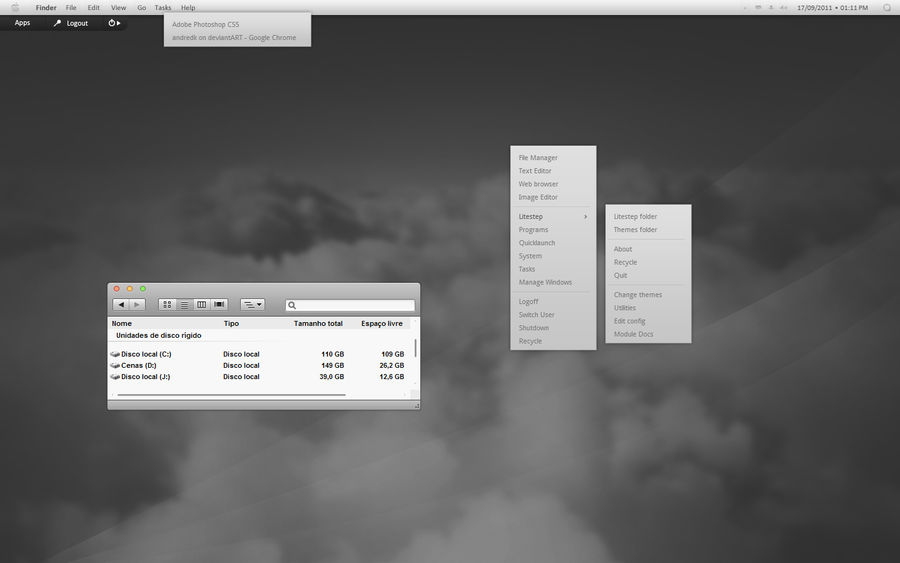Click the magnifier icon in search box

[292, 305]
